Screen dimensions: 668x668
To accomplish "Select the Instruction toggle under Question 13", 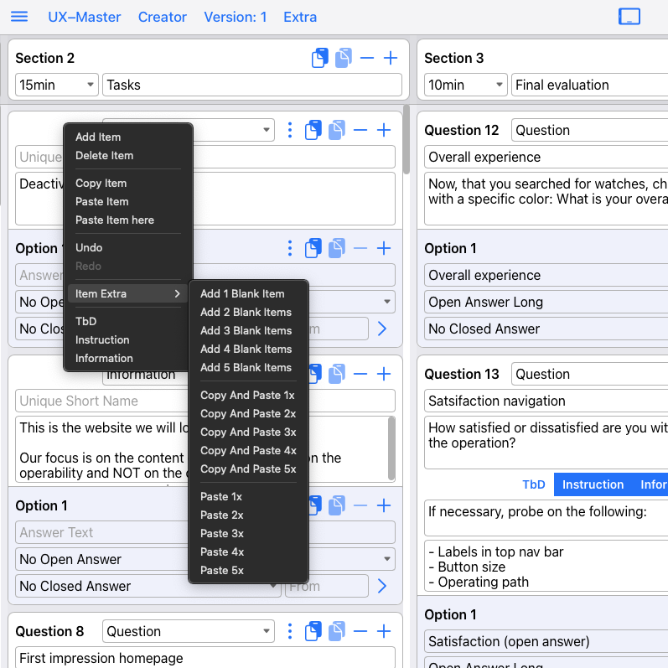I will click(593, 484).
